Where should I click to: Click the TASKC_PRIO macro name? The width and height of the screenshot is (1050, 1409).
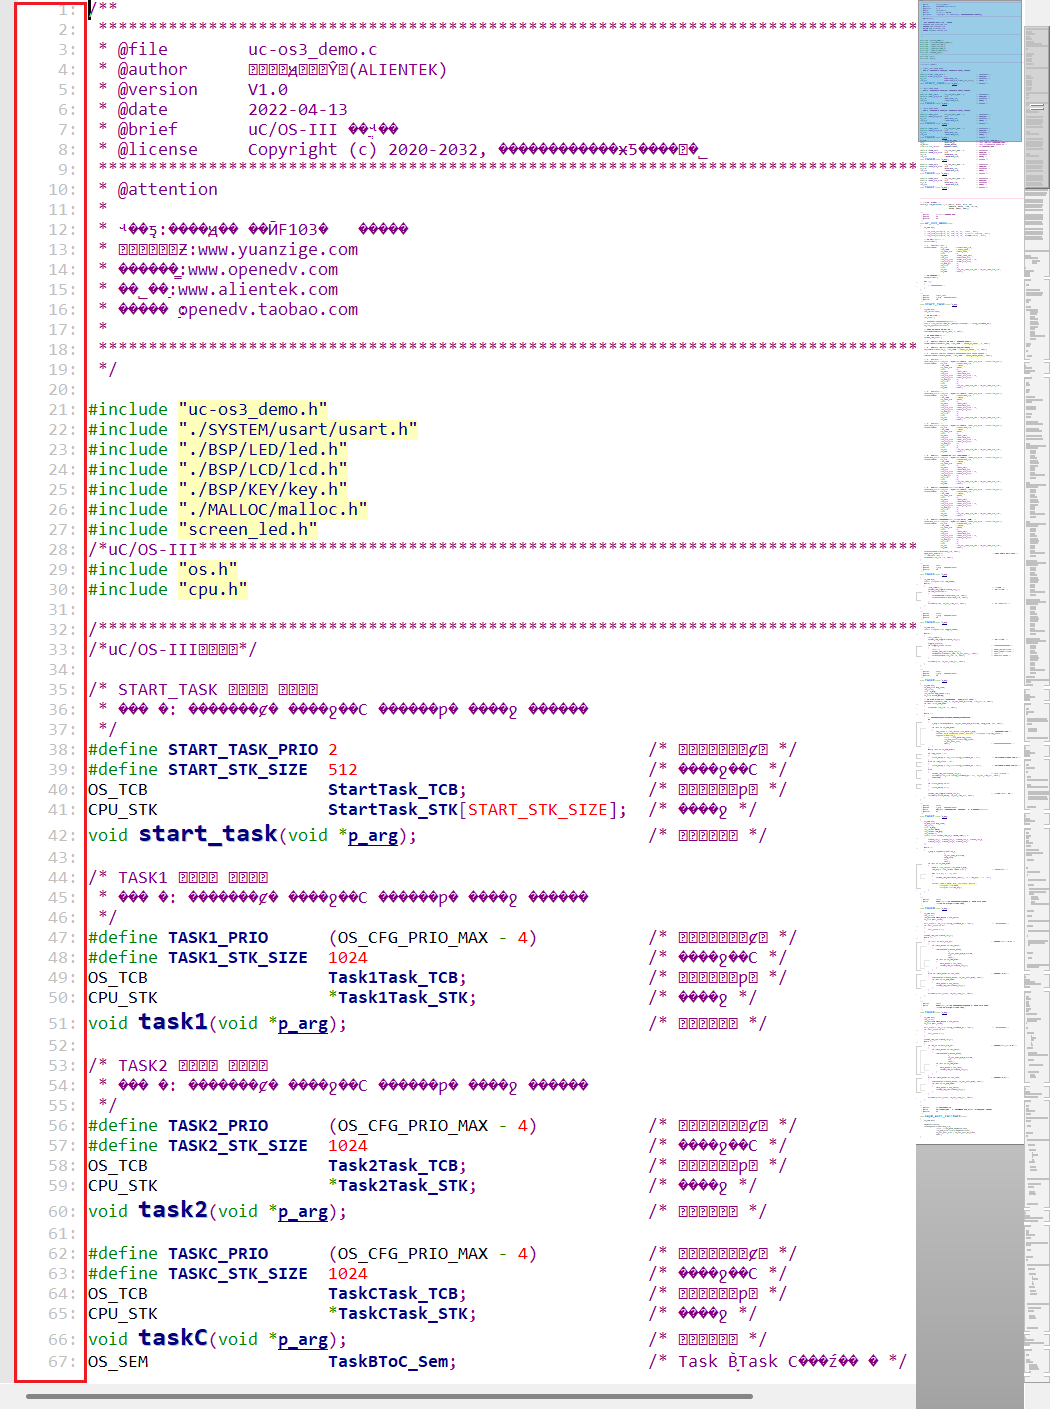pos(218,1253)
